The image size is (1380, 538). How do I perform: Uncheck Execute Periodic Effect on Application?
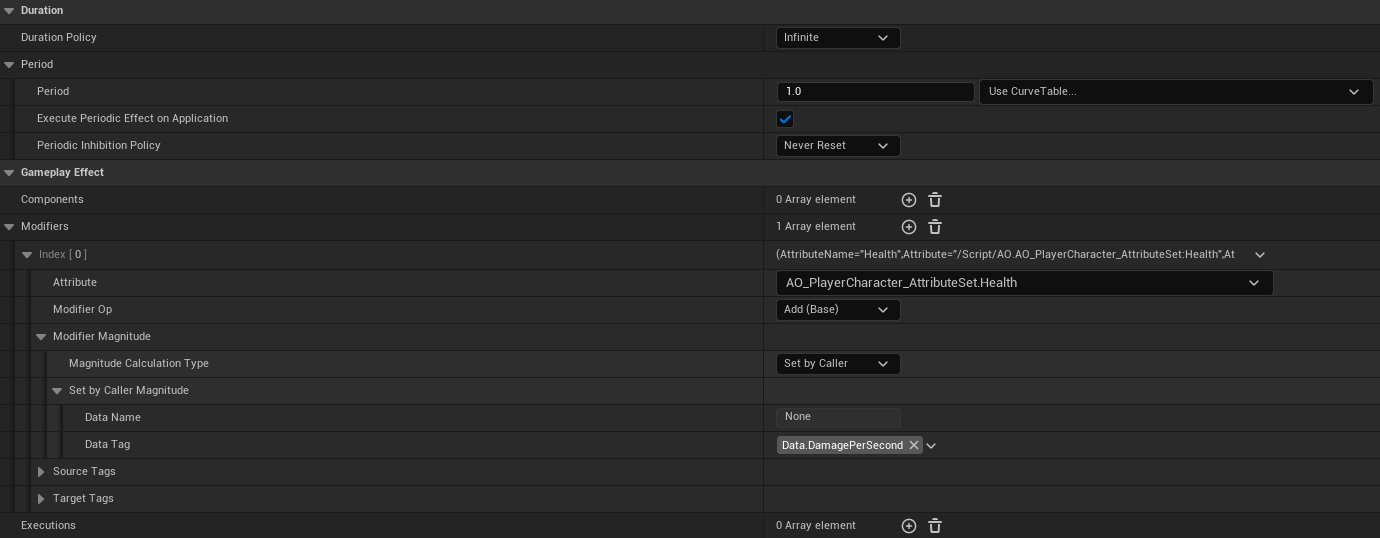pyautogui.click(x=785, y=119)
